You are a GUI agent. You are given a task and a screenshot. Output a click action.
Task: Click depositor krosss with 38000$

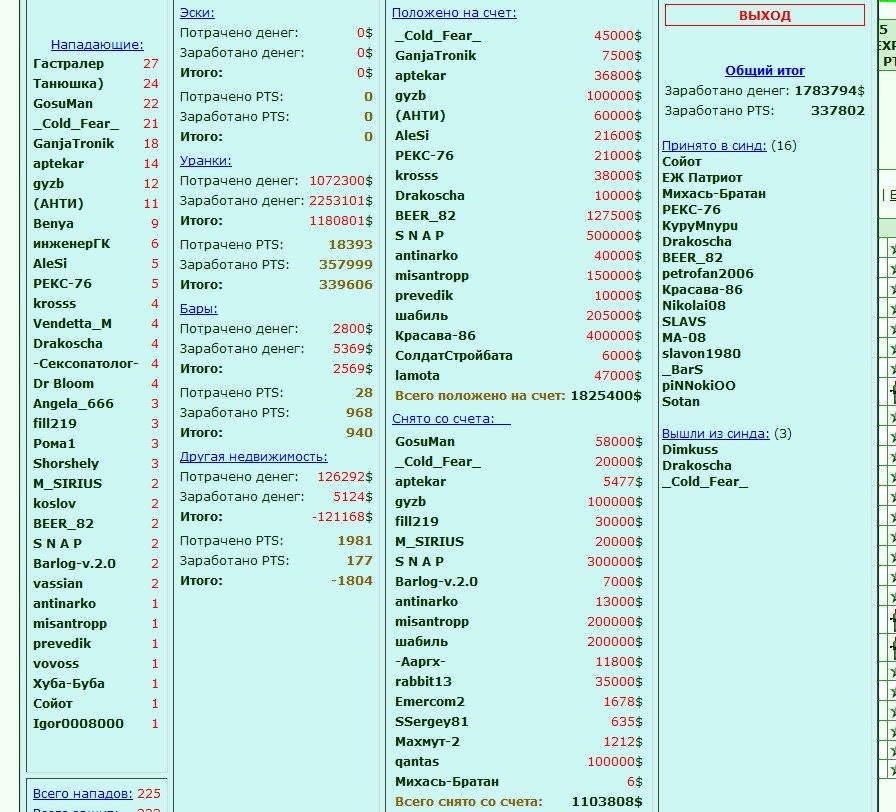pos(417,176)
